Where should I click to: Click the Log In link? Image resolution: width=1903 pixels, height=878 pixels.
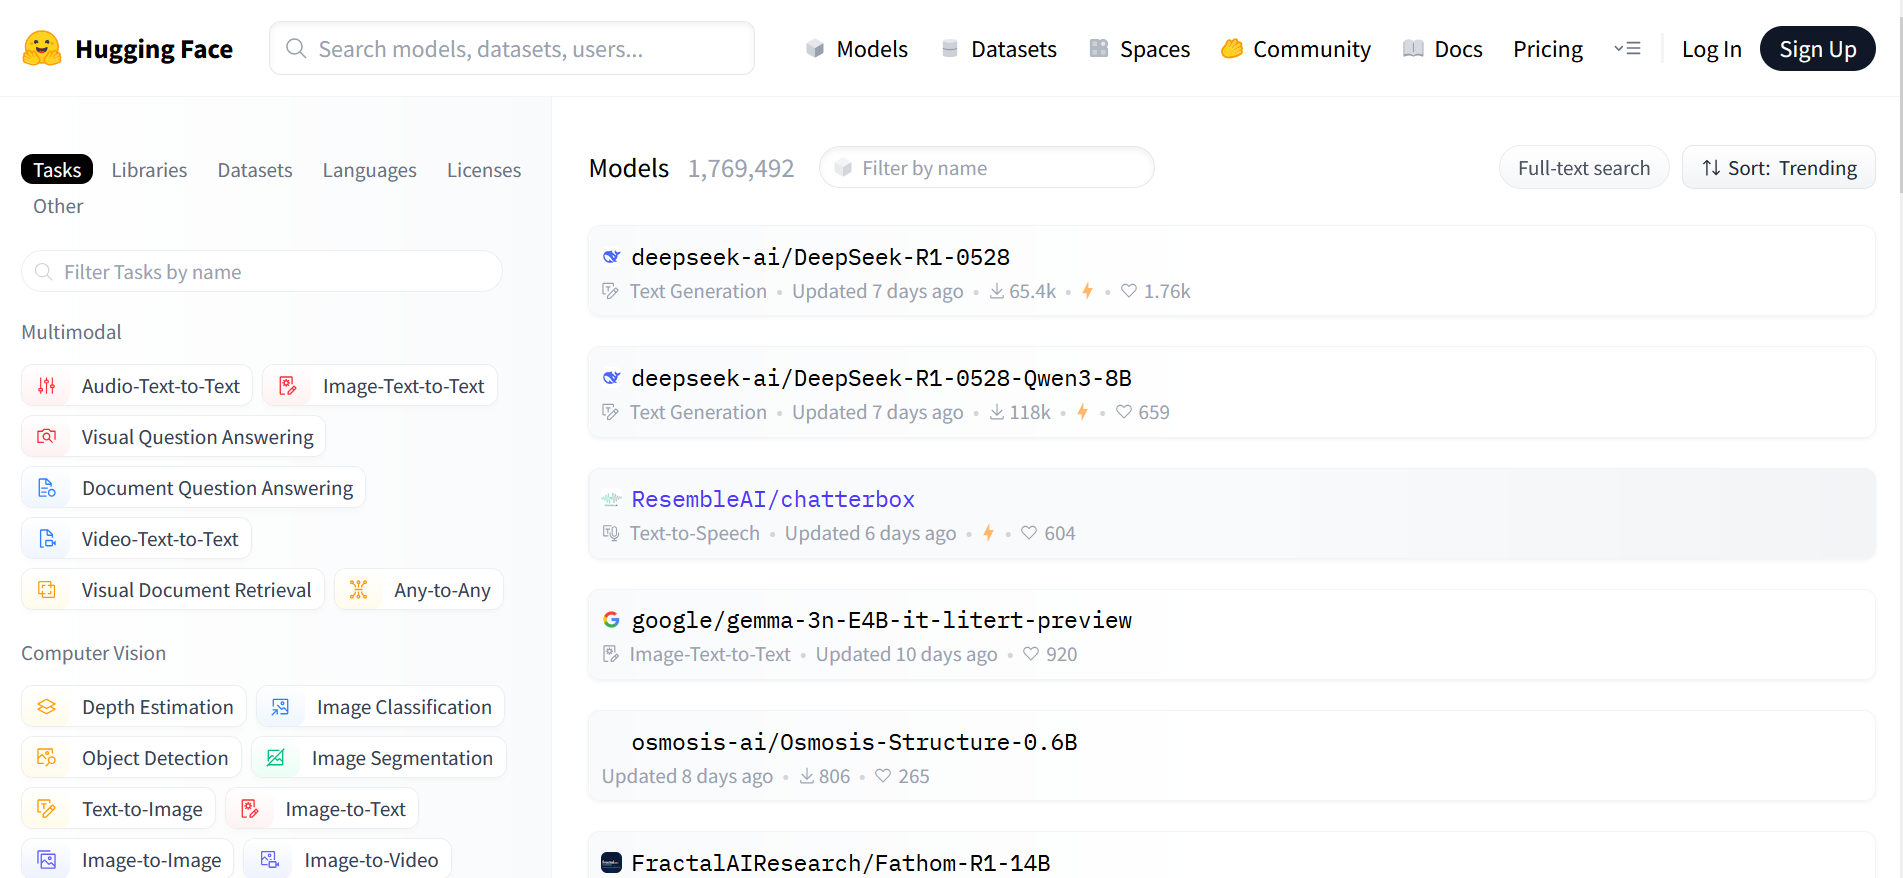pyautogui.click(x=1711, y=49)
